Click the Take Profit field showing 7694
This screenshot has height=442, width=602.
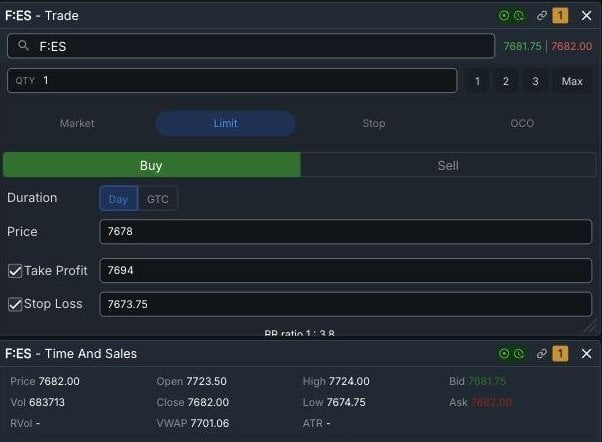[346, 270]
